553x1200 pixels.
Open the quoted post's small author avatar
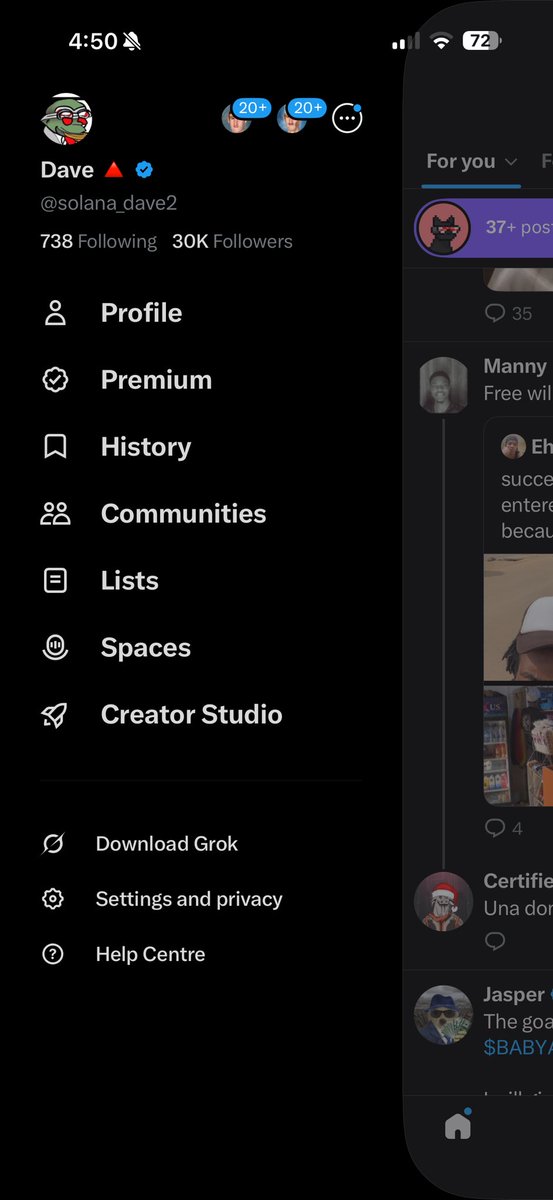tap(513, 446)
